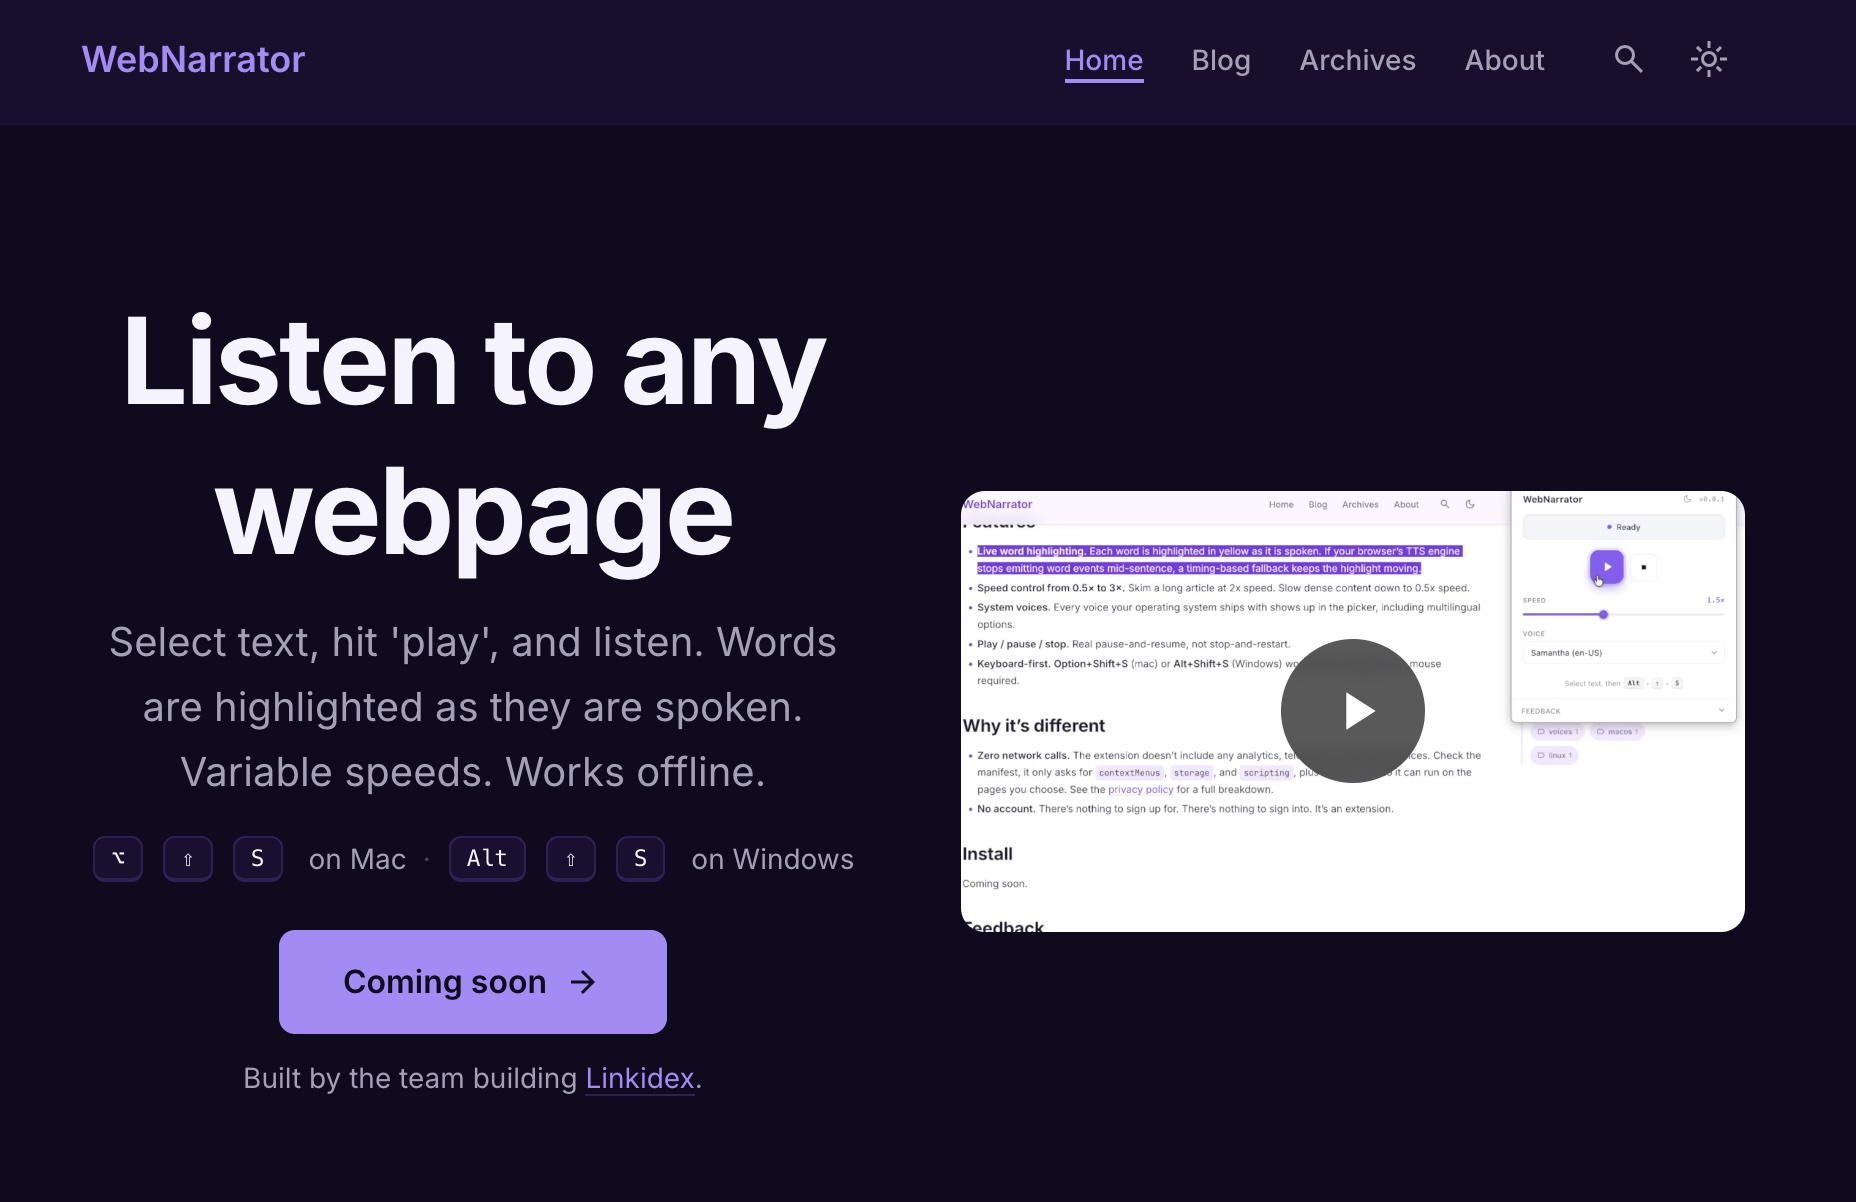Click the moon icon in the popup header

click(1687, 499)
